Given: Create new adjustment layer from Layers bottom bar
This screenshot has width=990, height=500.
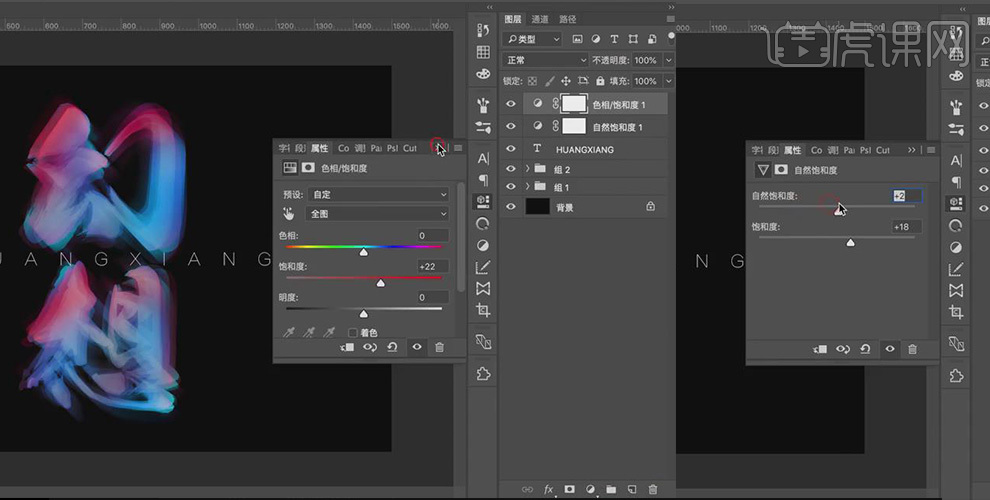Looking at the screenshot, I should coord(590,489).
